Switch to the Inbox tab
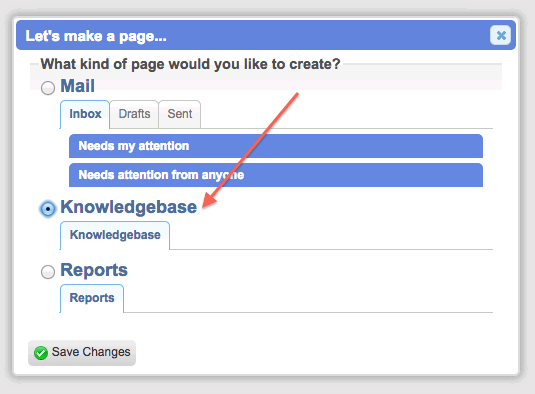The height and width of the screenshot is (394, 535). pos(85,114)
